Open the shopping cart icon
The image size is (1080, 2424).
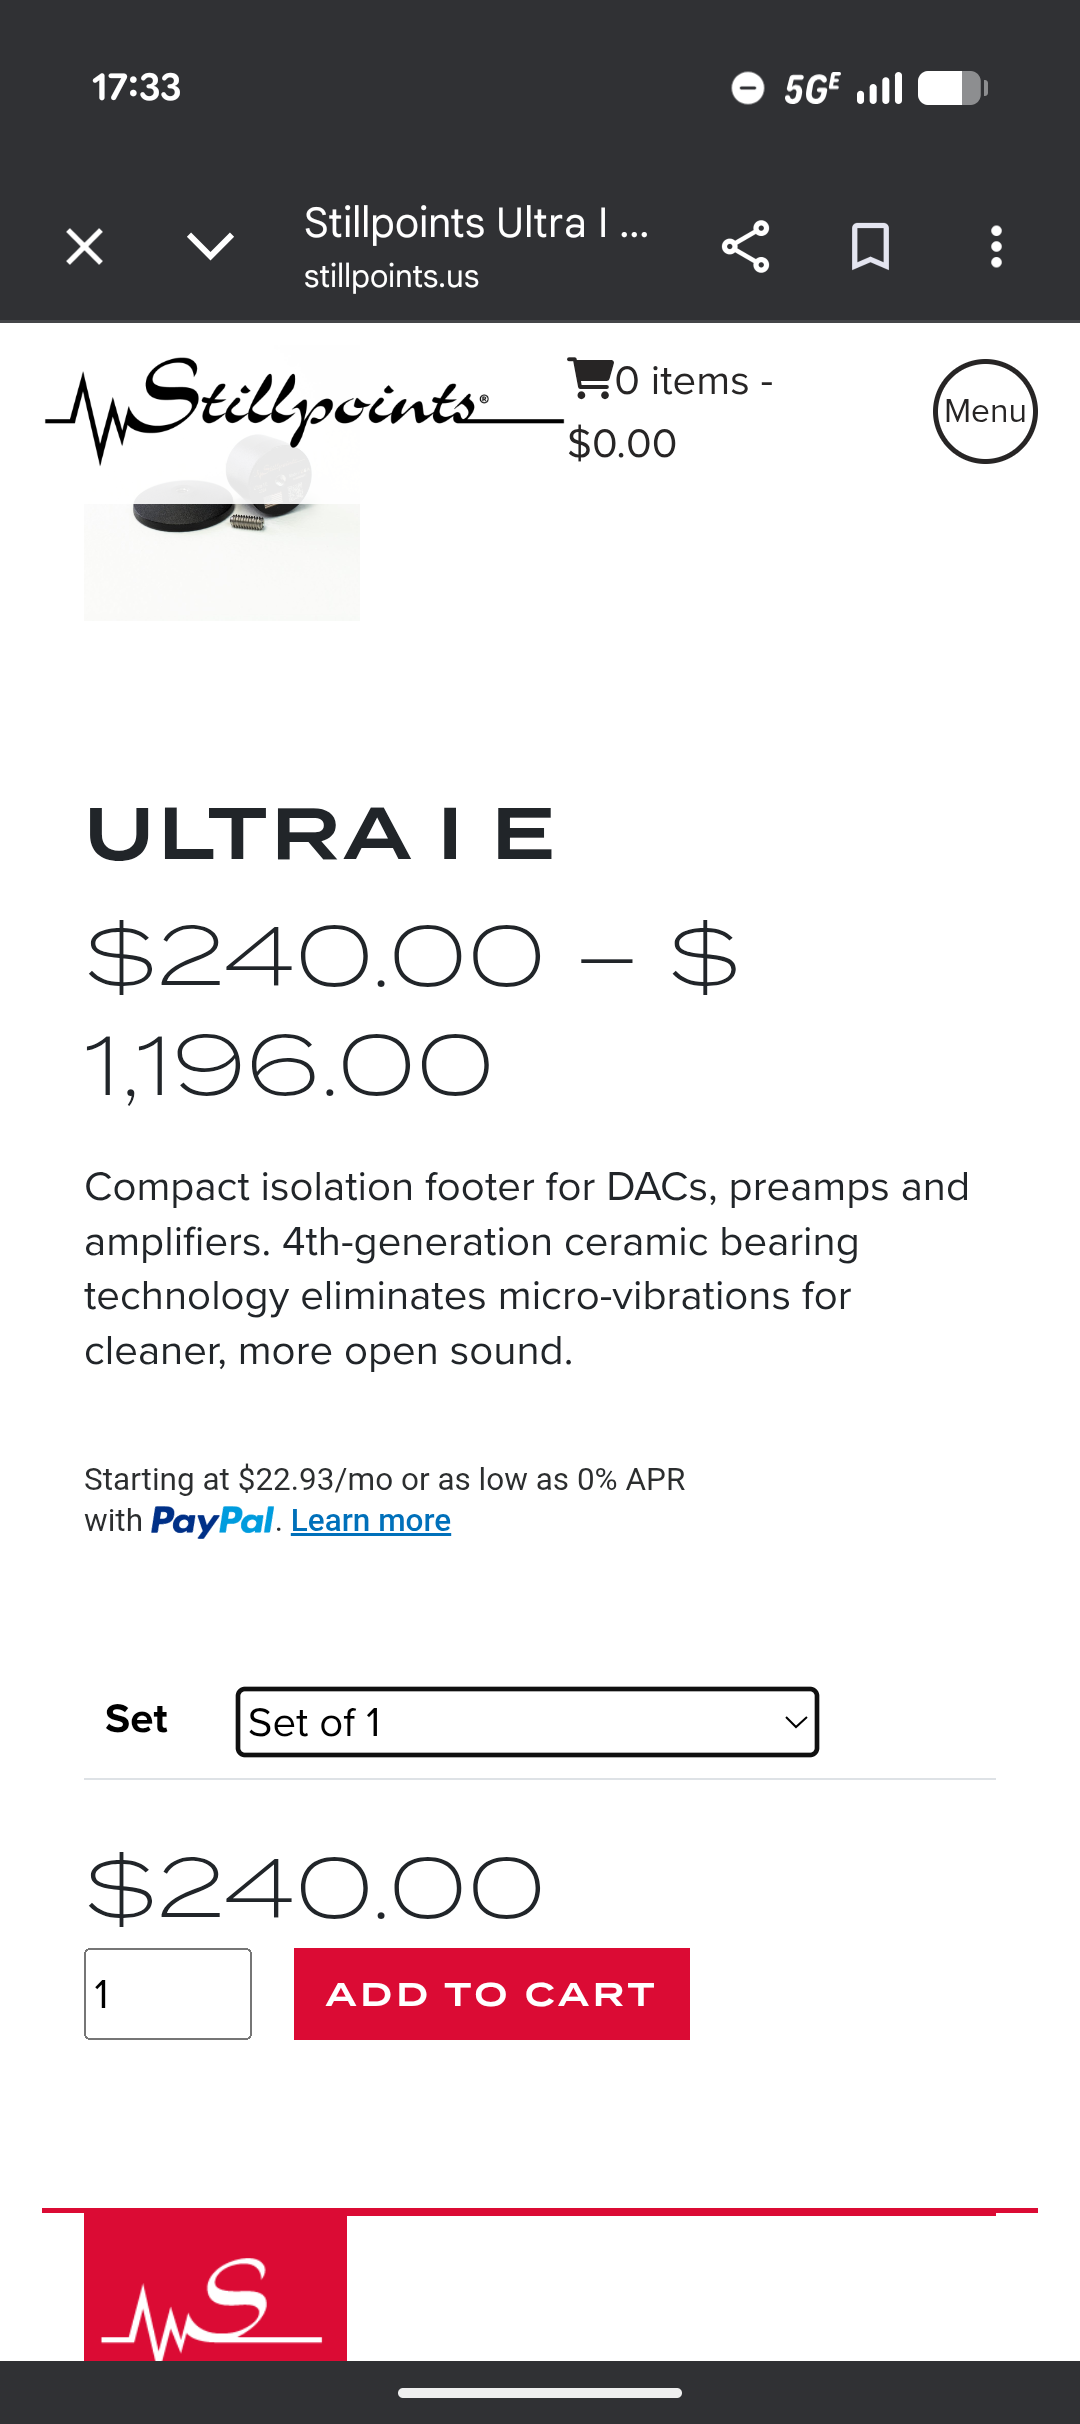(590, 379)
